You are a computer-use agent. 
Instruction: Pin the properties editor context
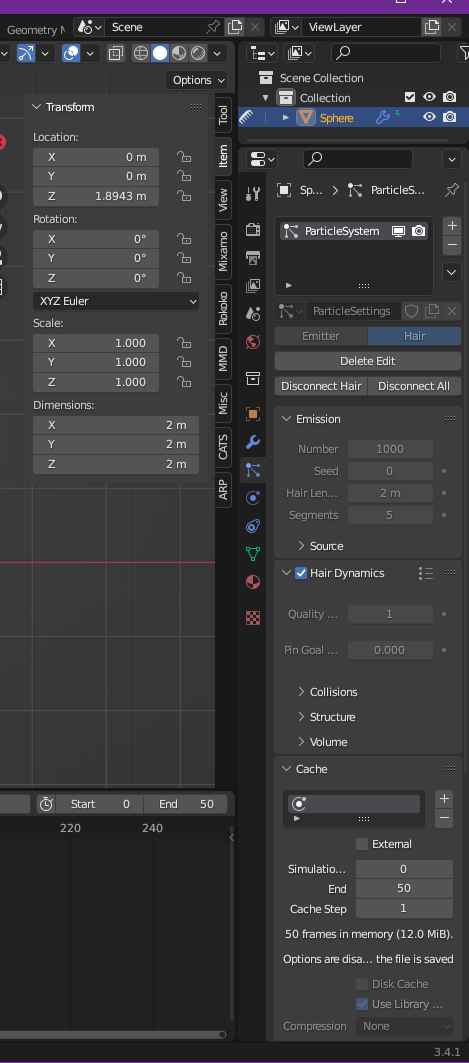click(x=451, y=190)
